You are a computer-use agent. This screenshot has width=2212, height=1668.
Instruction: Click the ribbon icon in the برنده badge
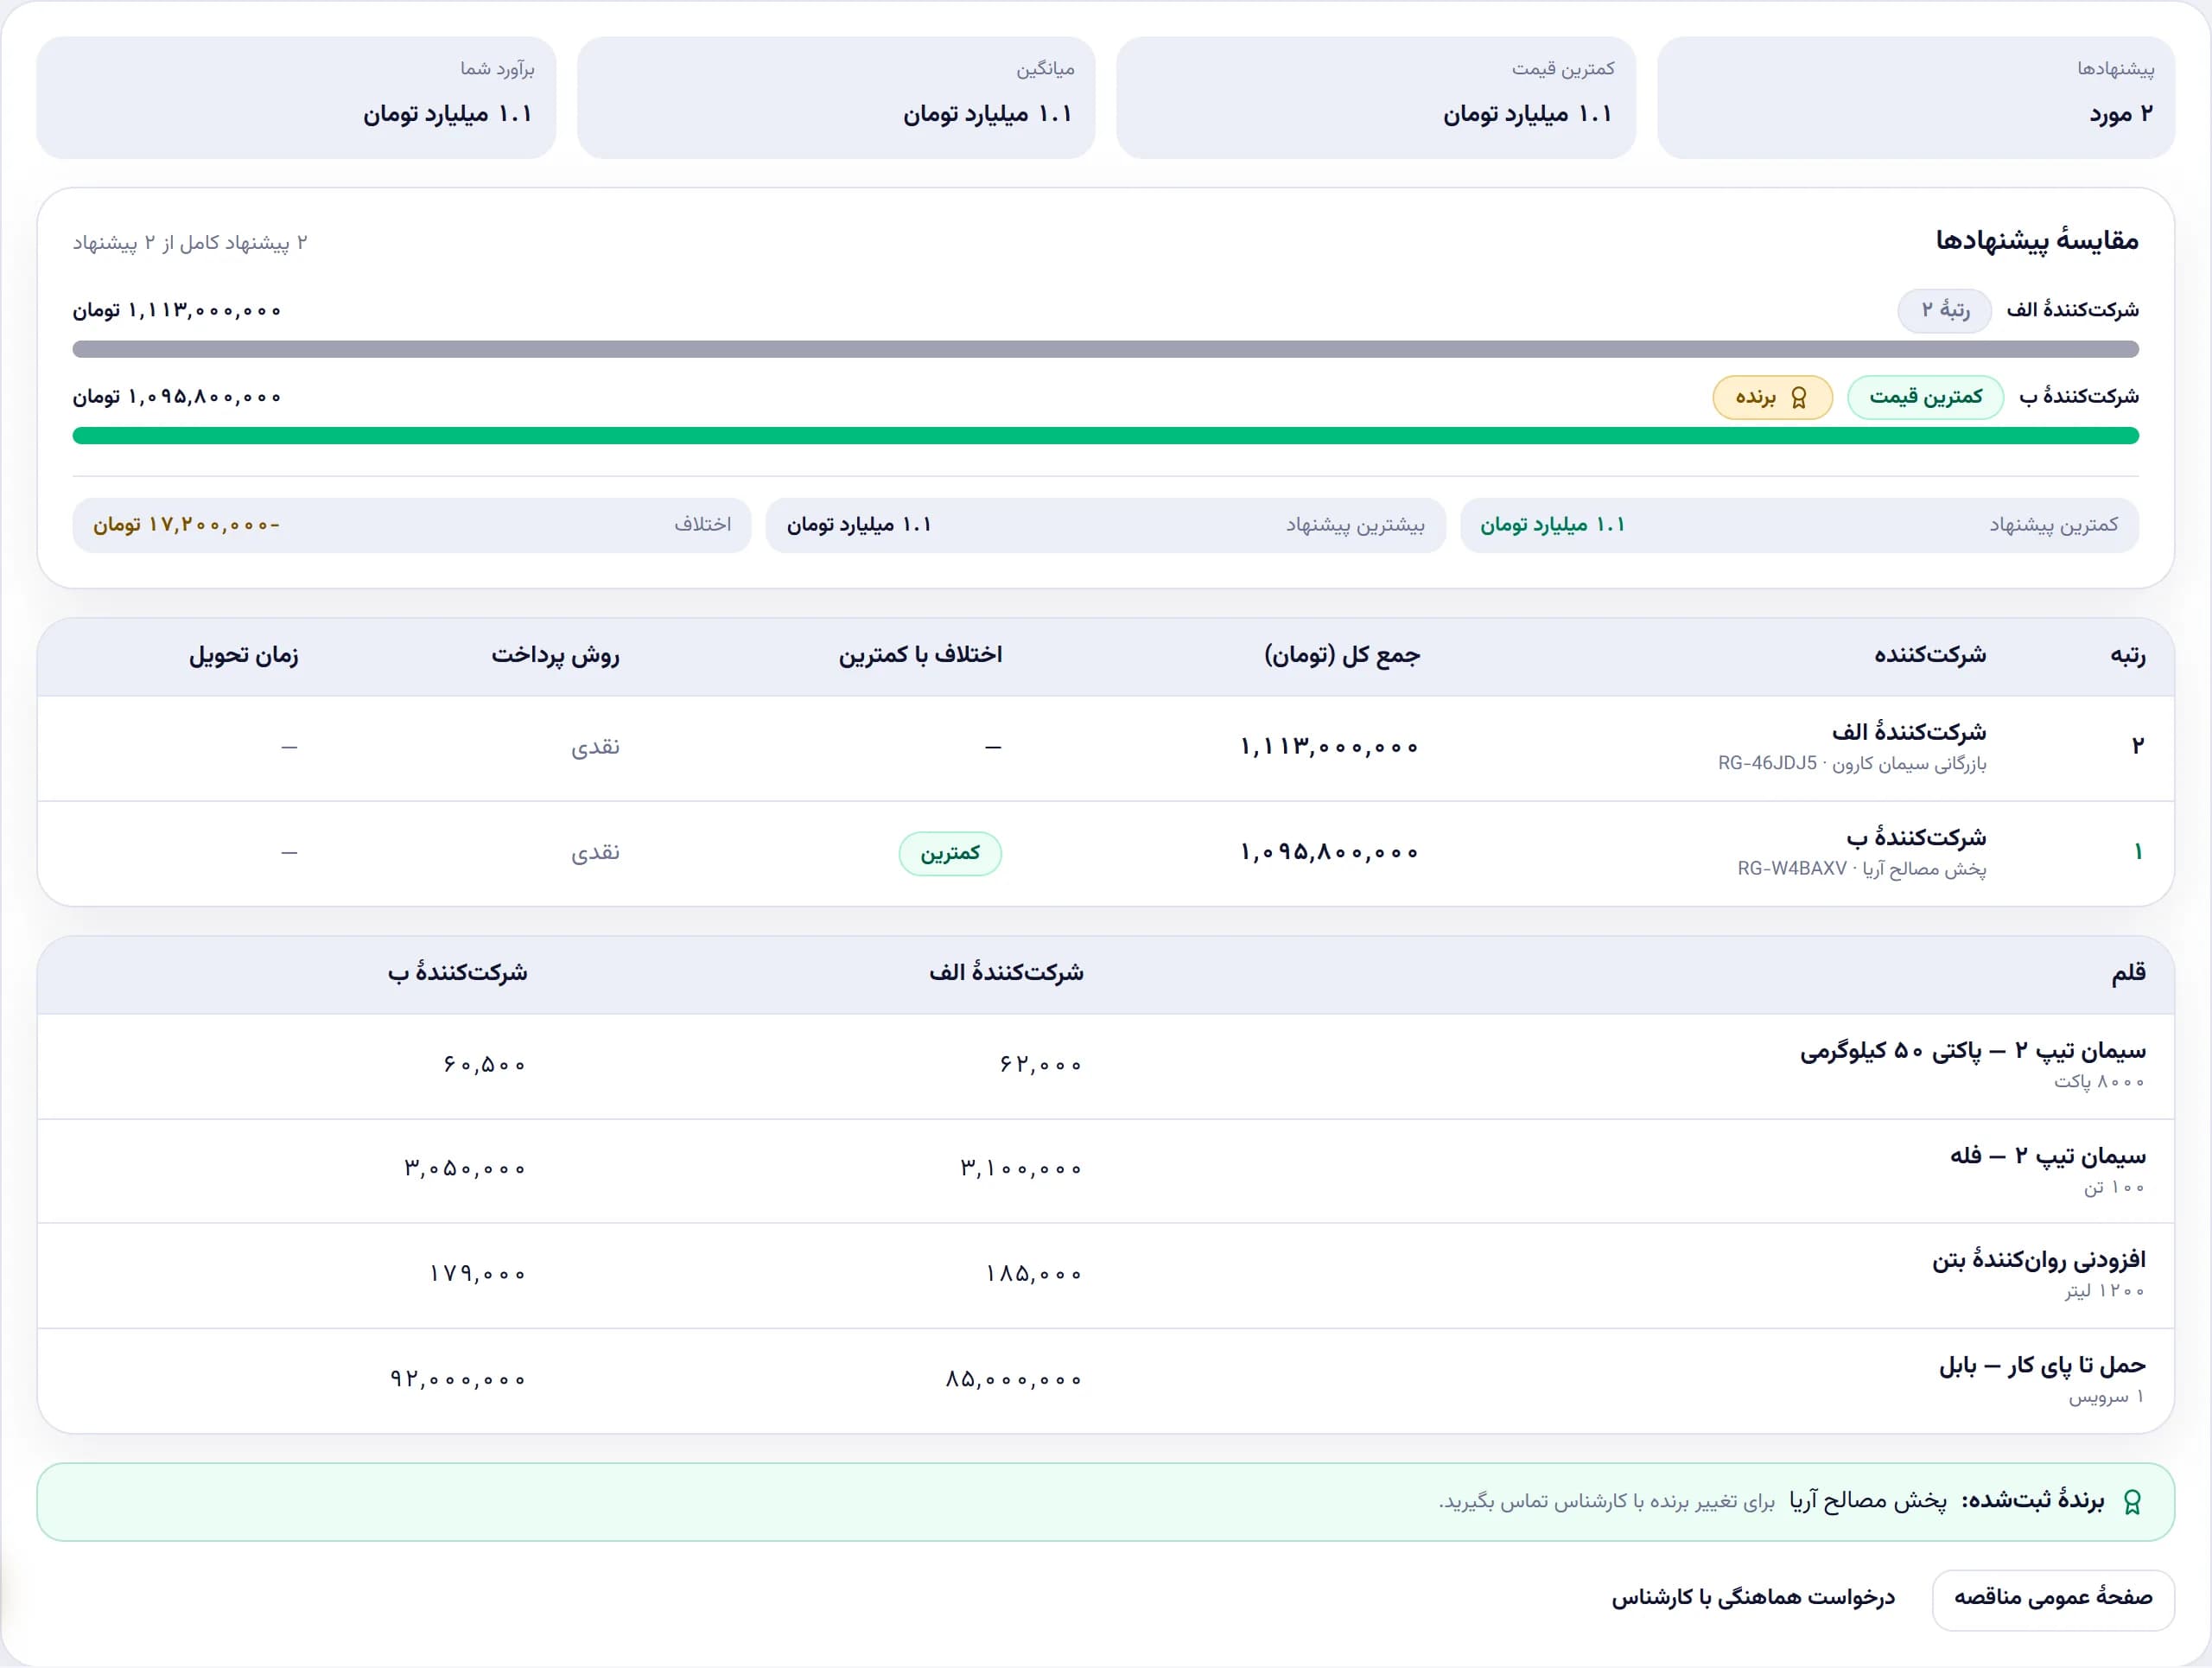1798,398
